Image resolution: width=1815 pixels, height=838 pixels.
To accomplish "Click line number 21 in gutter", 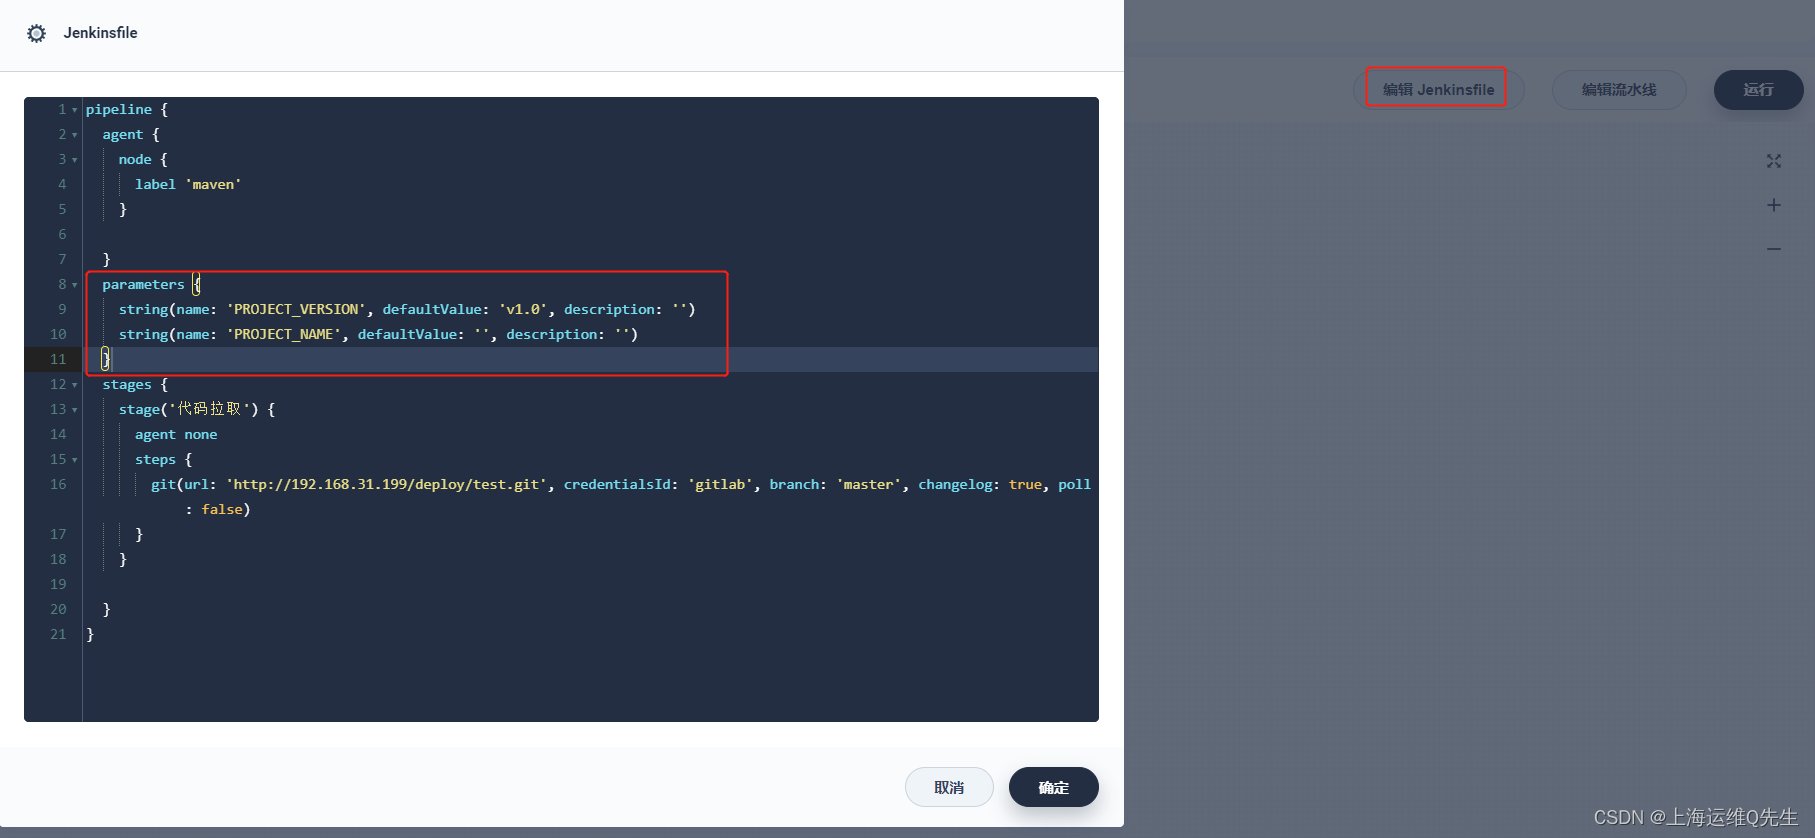I will coord(58,634).
